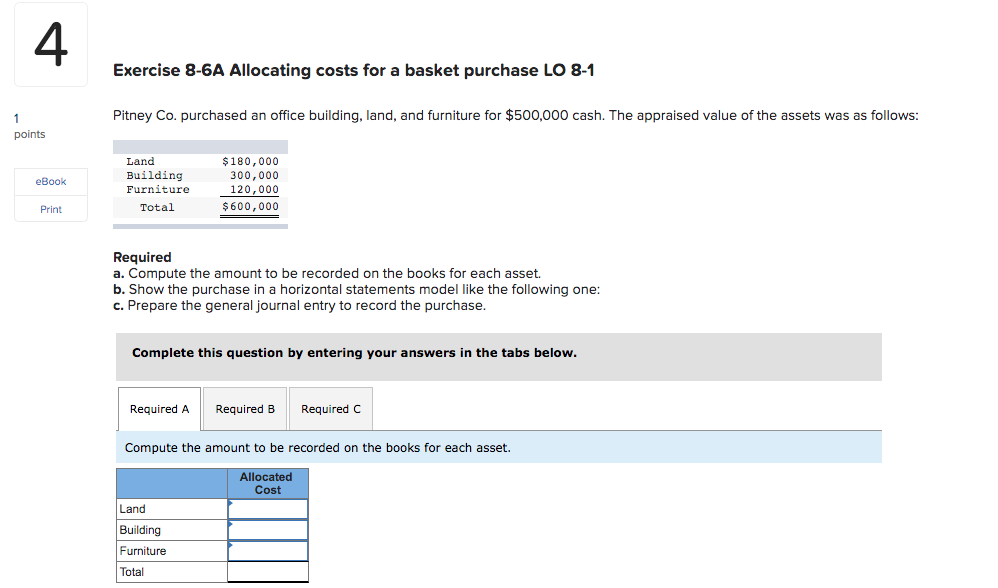
Task: Click the Building allocated cost input field
Action: tap(268, 530)
